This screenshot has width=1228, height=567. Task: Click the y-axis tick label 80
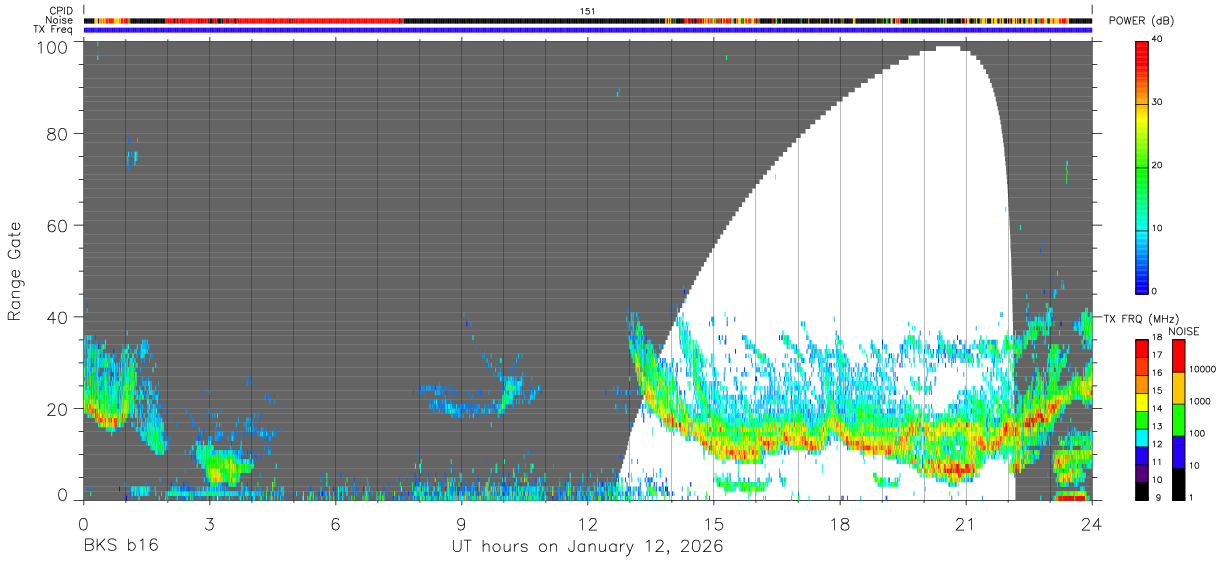coord(60,135)
